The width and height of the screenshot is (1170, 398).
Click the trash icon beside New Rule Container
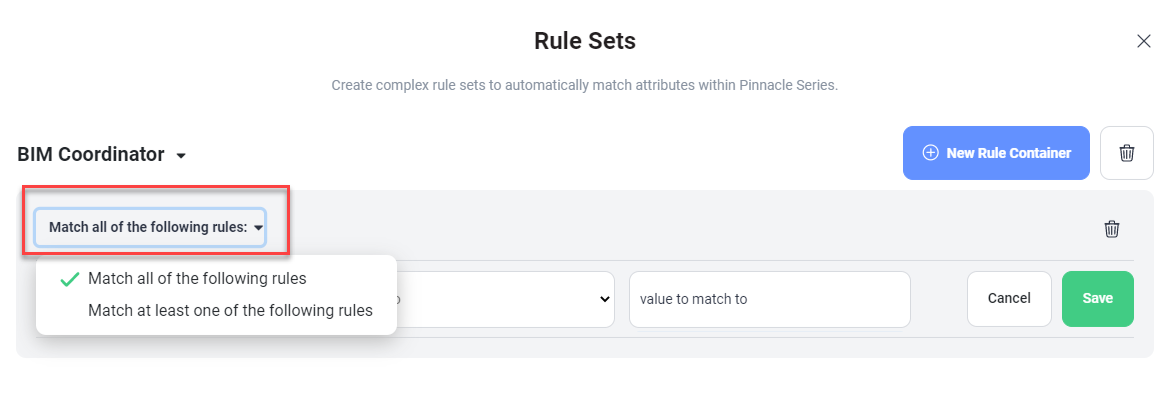click(x=1127, y=153)
